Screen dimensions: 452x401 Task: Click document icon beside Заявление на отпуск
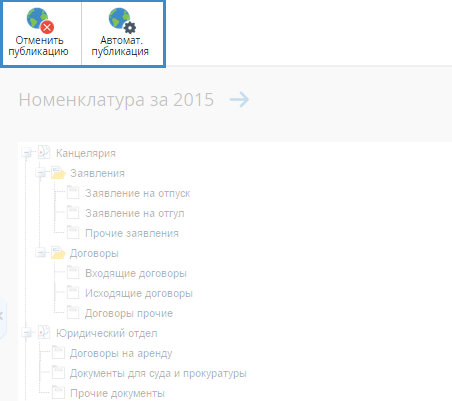click(x=73, y=193)
